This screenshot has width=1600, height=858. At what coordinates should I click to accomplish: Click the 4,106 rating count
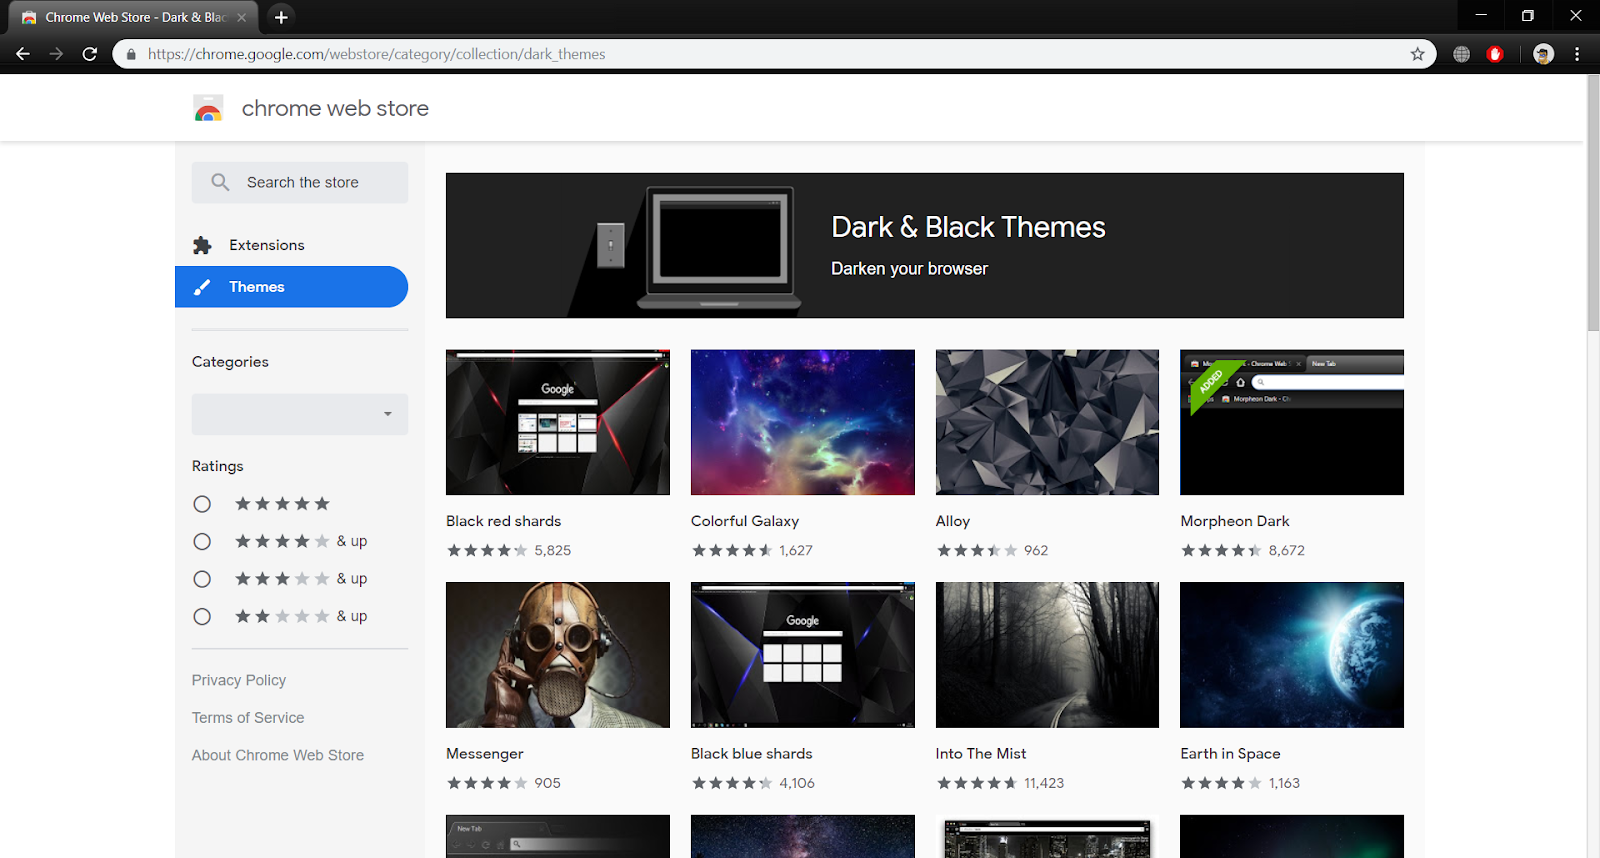797,783
